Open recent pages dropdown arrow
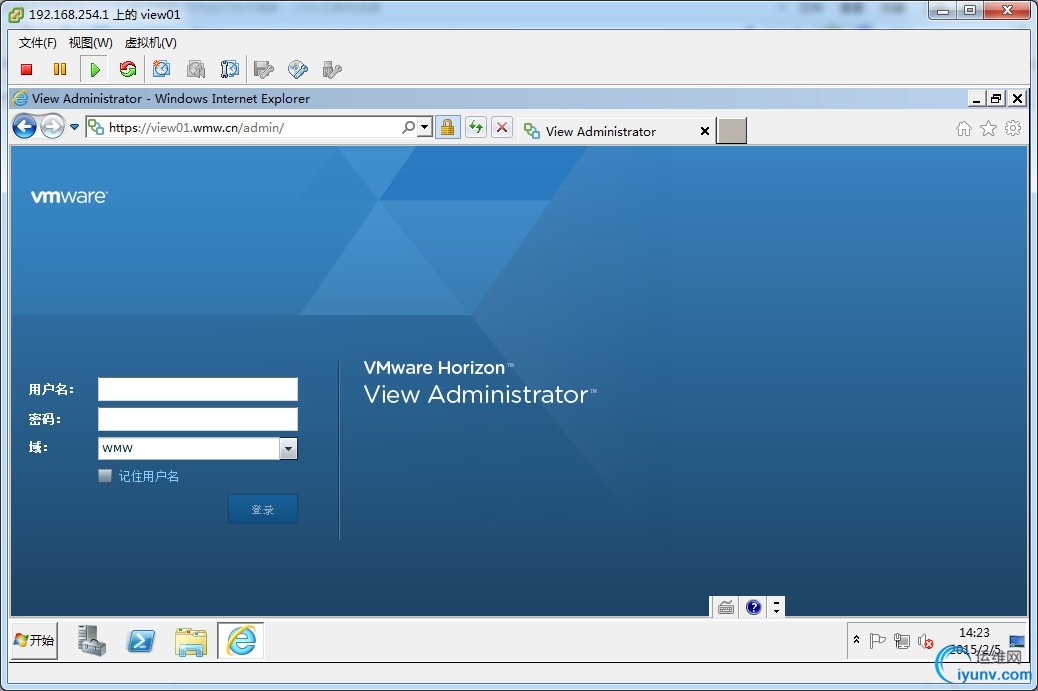Image resolution: width=1038 pixels, height=691 pixels. click(x=74, y=127)
